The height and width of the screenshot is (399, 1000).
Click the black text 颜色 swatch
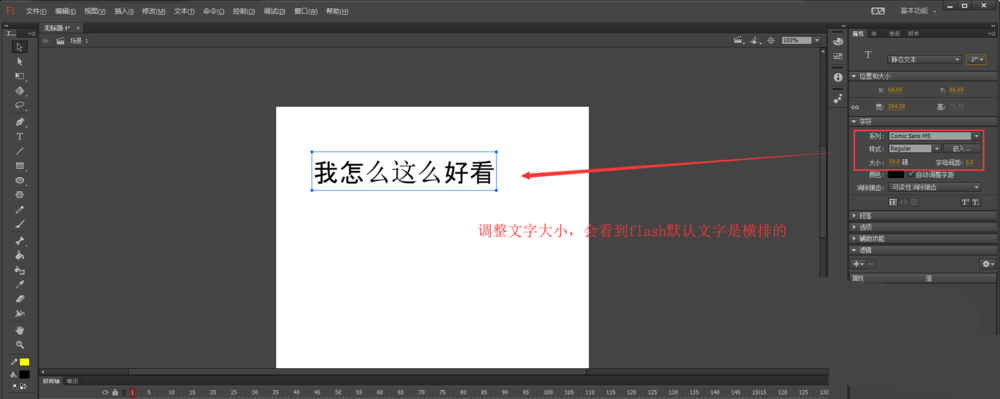pyautogui.click(x=896, y=174)
